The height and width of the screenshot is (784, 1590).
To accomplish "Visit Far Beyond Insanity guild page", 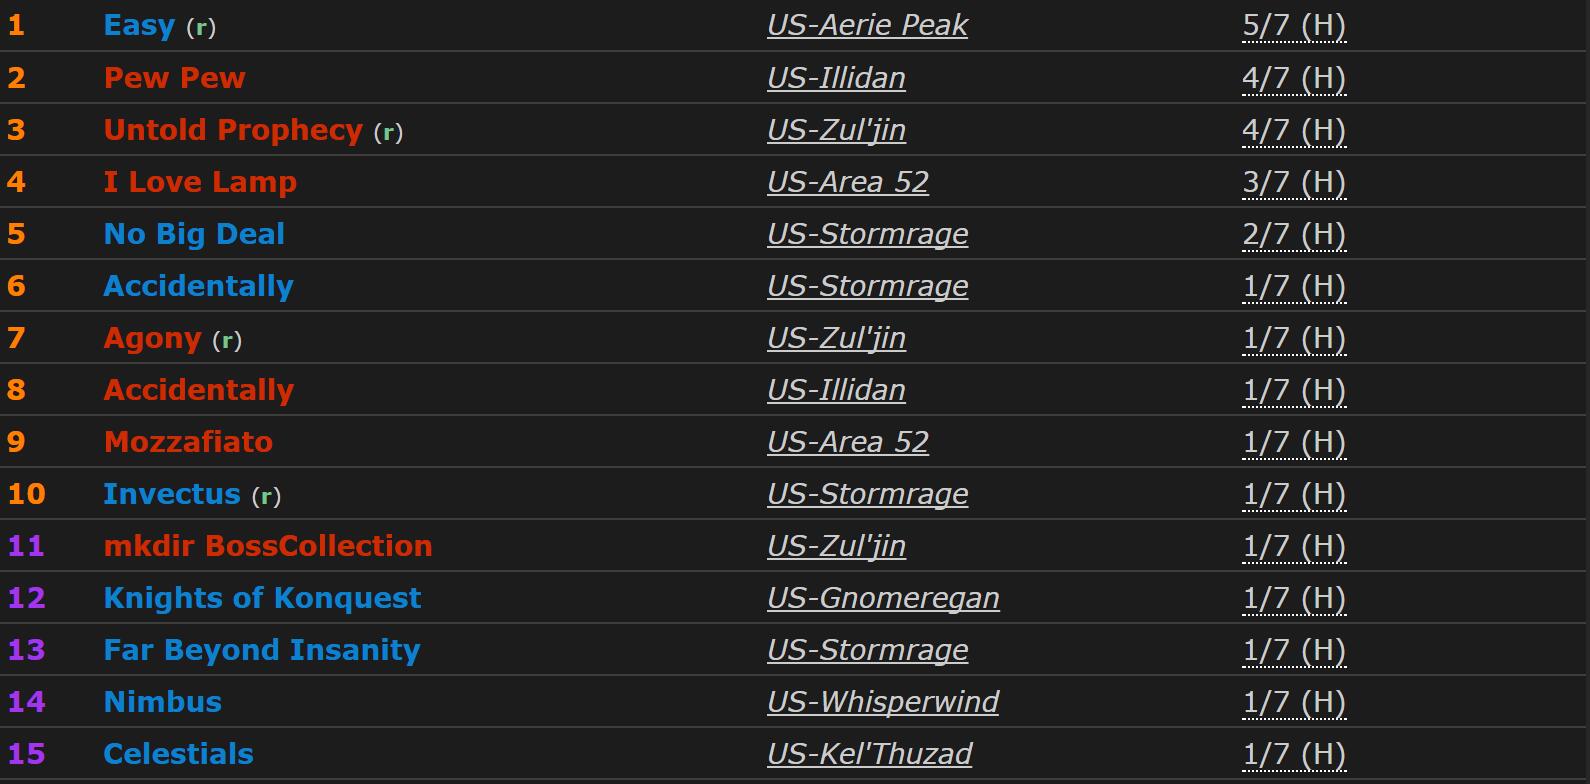I will pyautogui.click(x=262, y=650).
